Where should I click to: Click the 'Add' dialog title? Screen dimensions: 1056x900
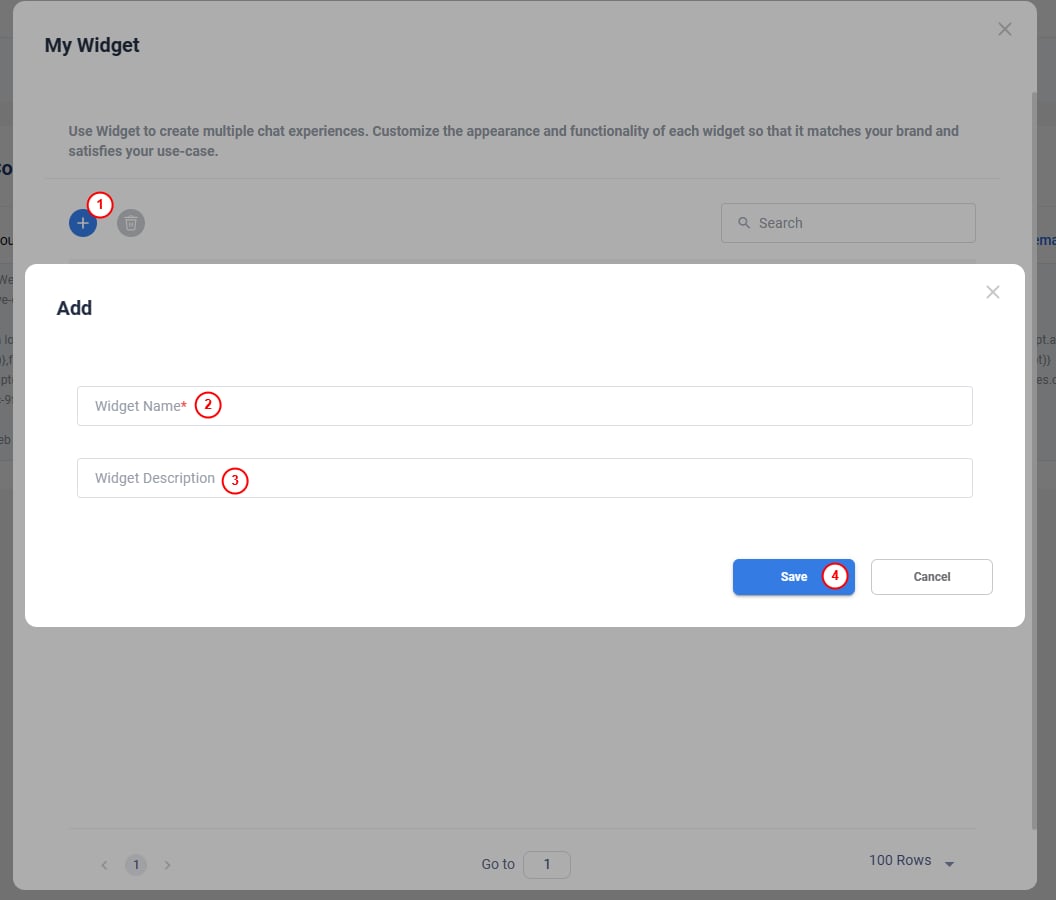(x=74, y=308)
